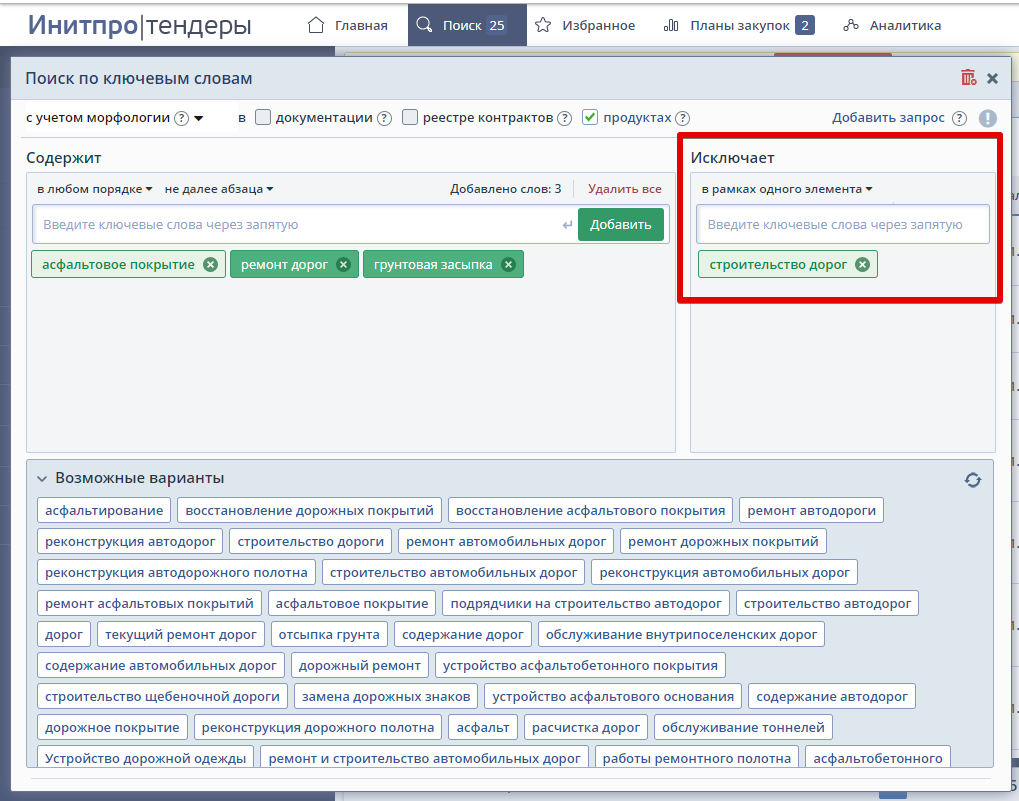Open help icon next to морфологии
This screenshot has height=801, width=1019.
[182, 118]
